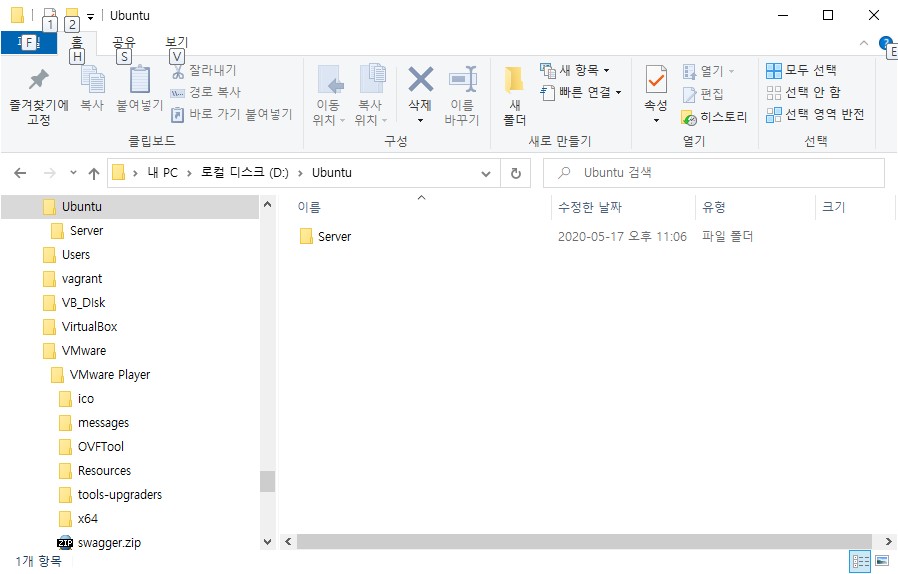898x574 pixels.
Task: Open the Properties (속성) checkmark icon
Action: tap(656, 80)
